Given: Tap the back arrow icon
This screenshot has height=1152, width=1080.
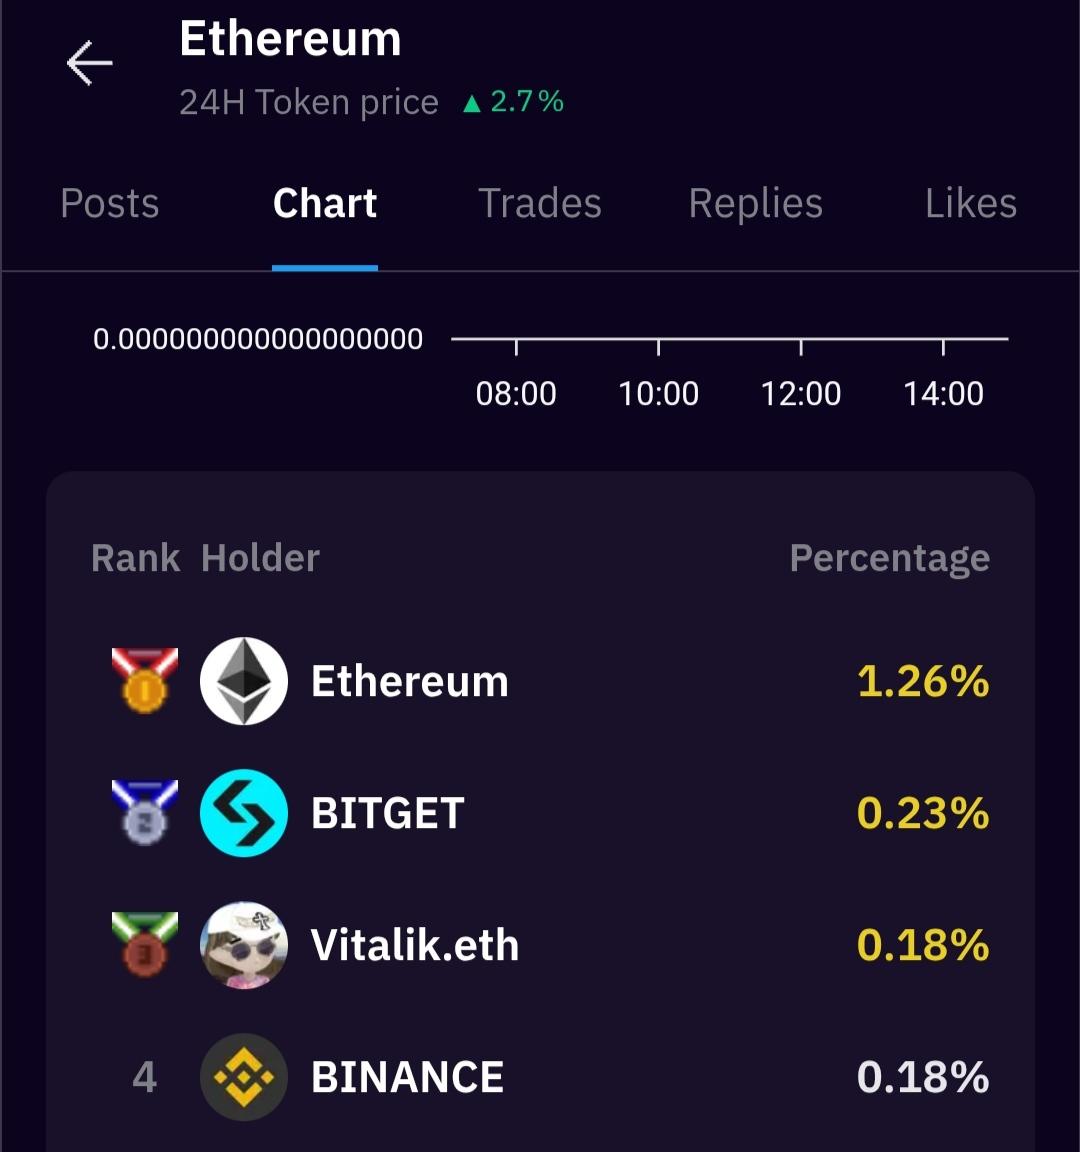Looking at the screenshot, I should tap(90, 64).
